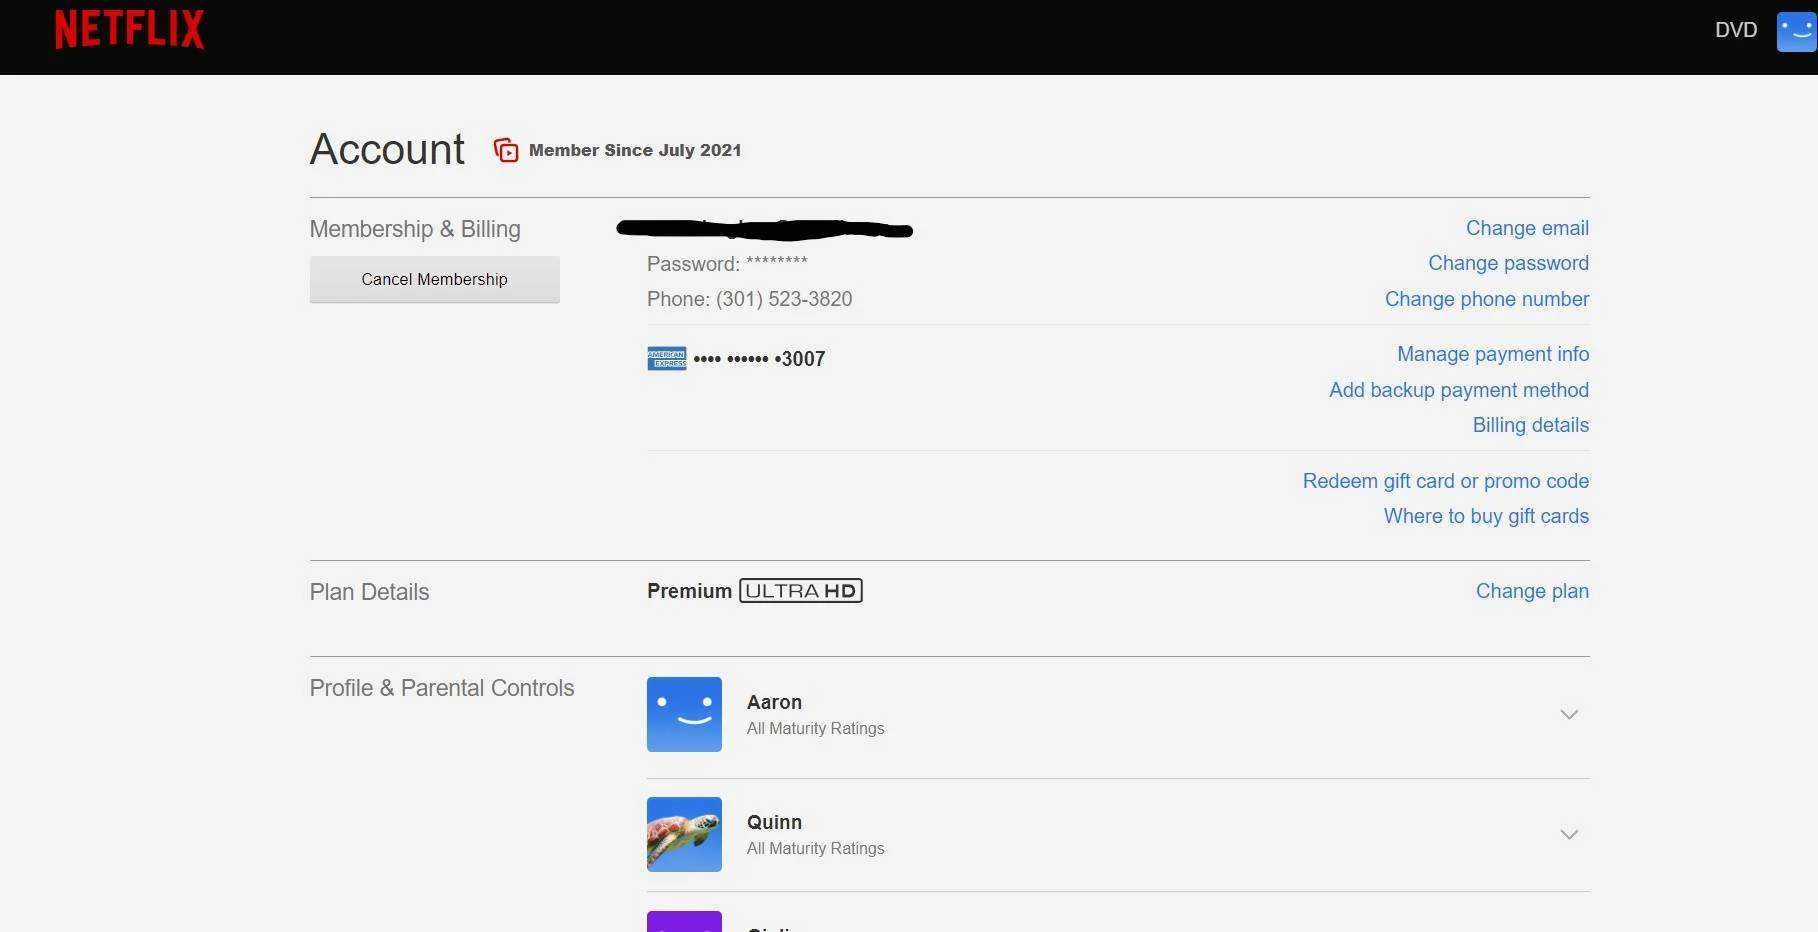Click the American Express card icon
This screenshot has height=932, width=1818.
pos(667,358)
